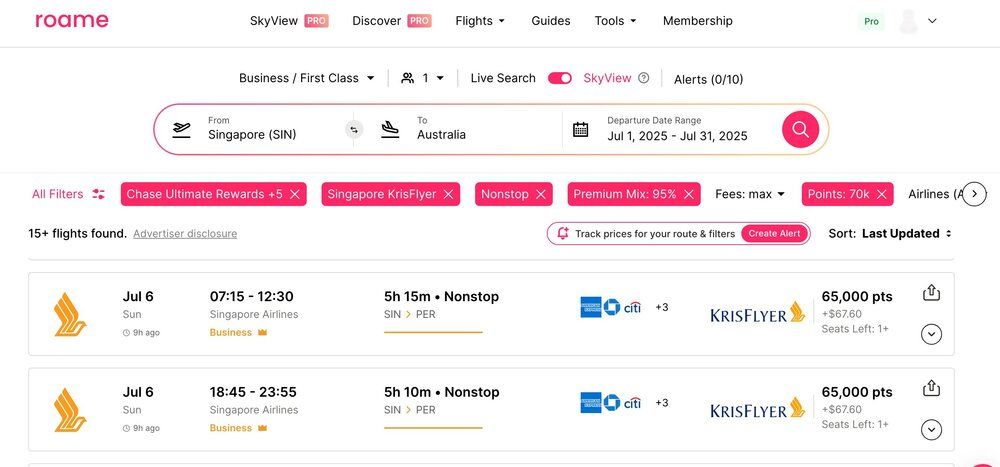The width and height of the screenshot is (1000, 467).
Task: Expand details for the 07:15 flight
Action: click(931, 334)
